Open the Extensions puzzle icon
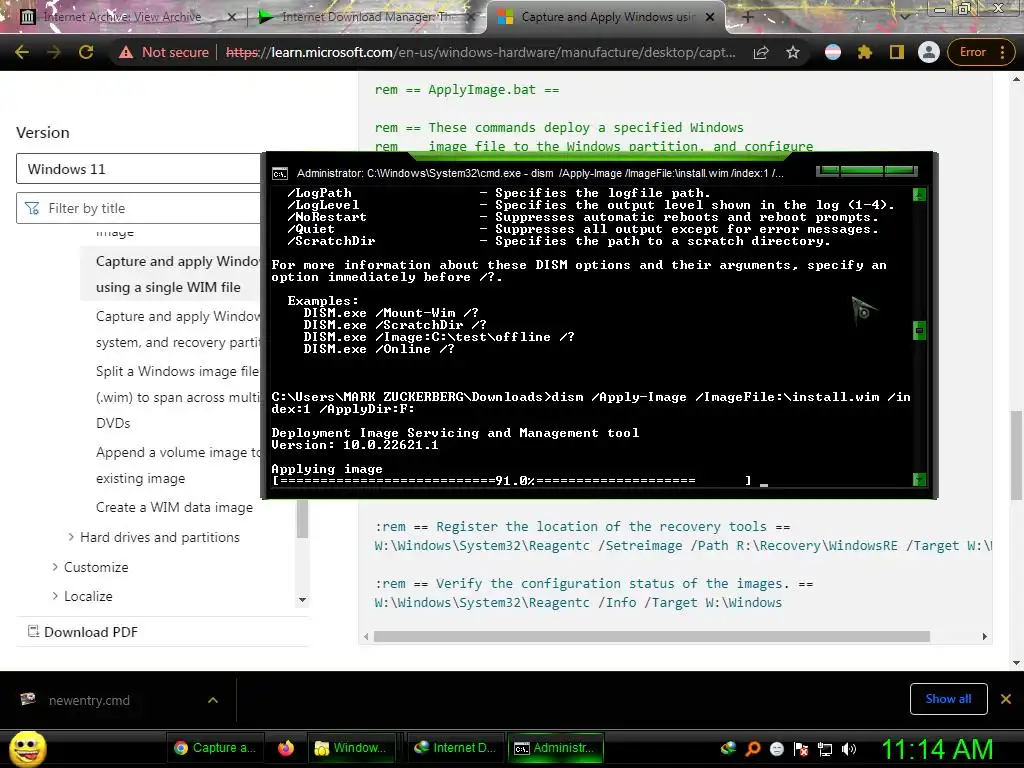Screen dimensions: 1024x768 click(x=865, y=52)
